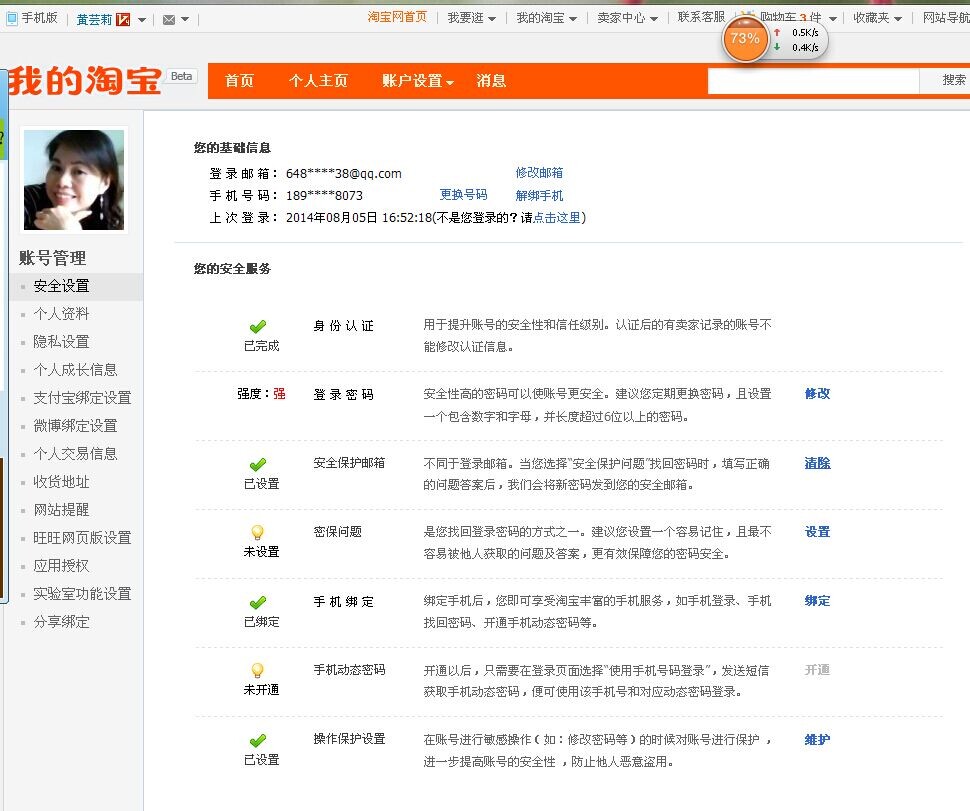
Task: Click 修改 for login password
Action: [x=817, y=393]
